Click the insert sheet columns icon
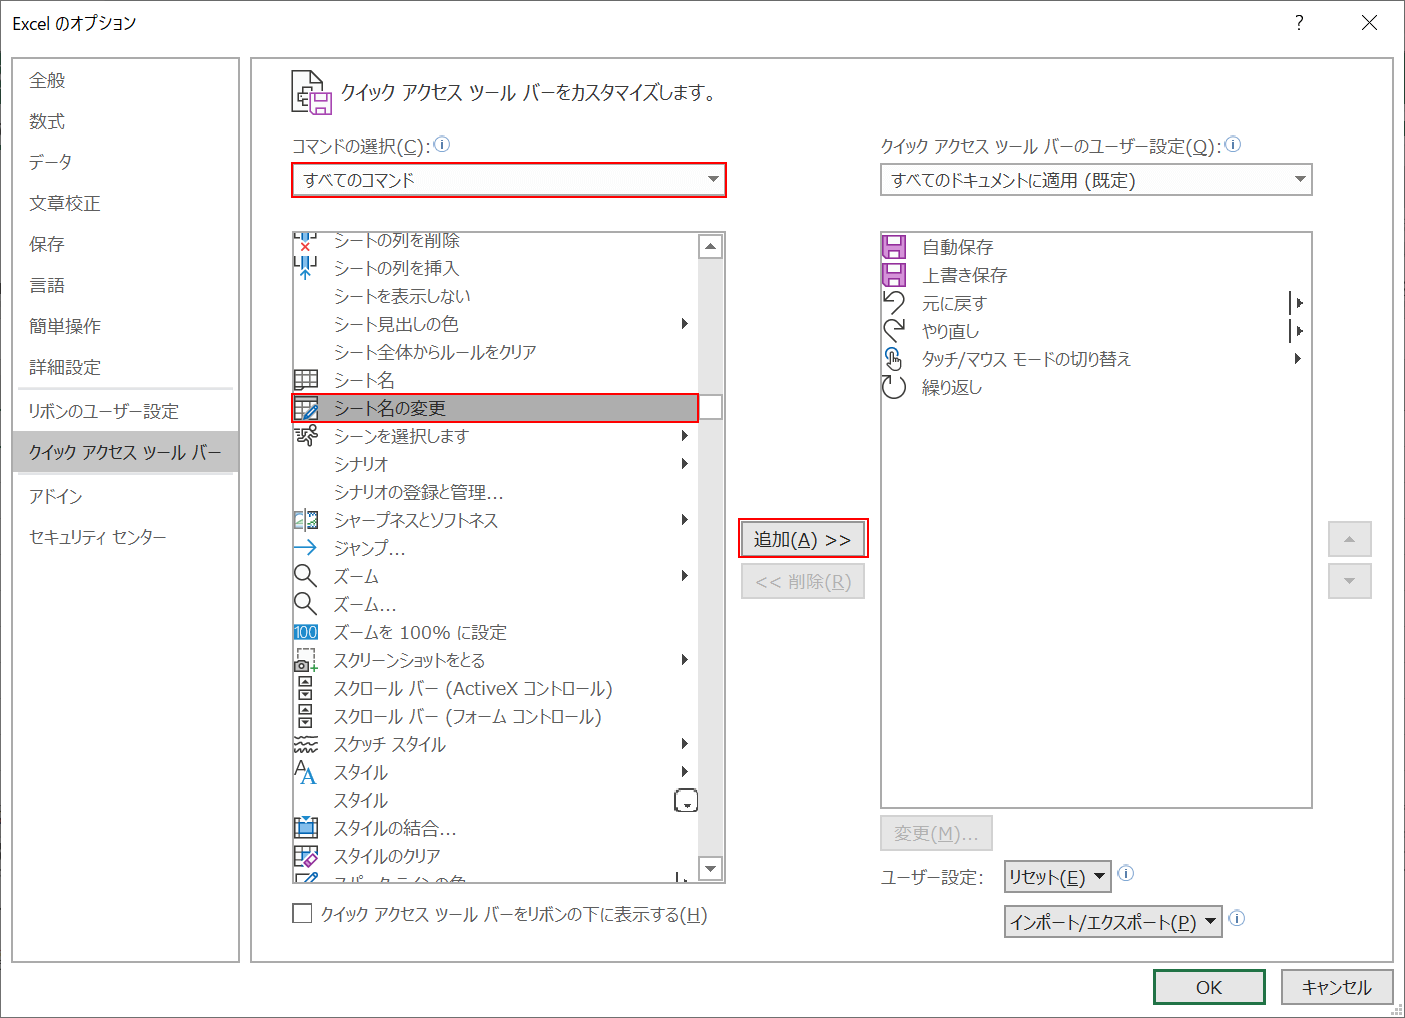This screenshot has height=1018, width=1405. 306,268
